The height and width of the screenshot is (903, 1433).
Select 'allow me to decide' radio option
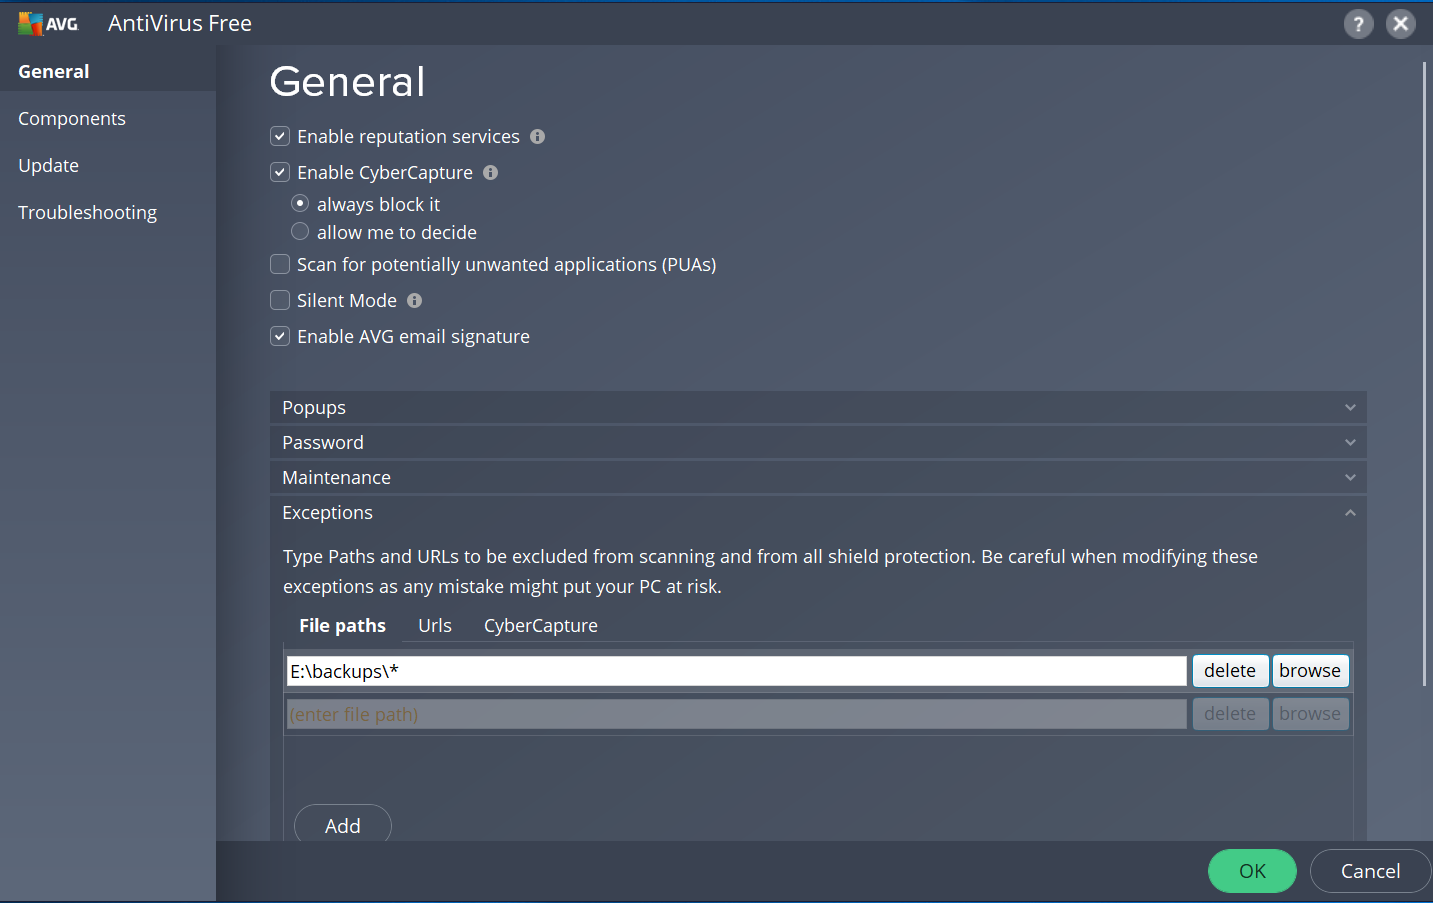[300, 232]
